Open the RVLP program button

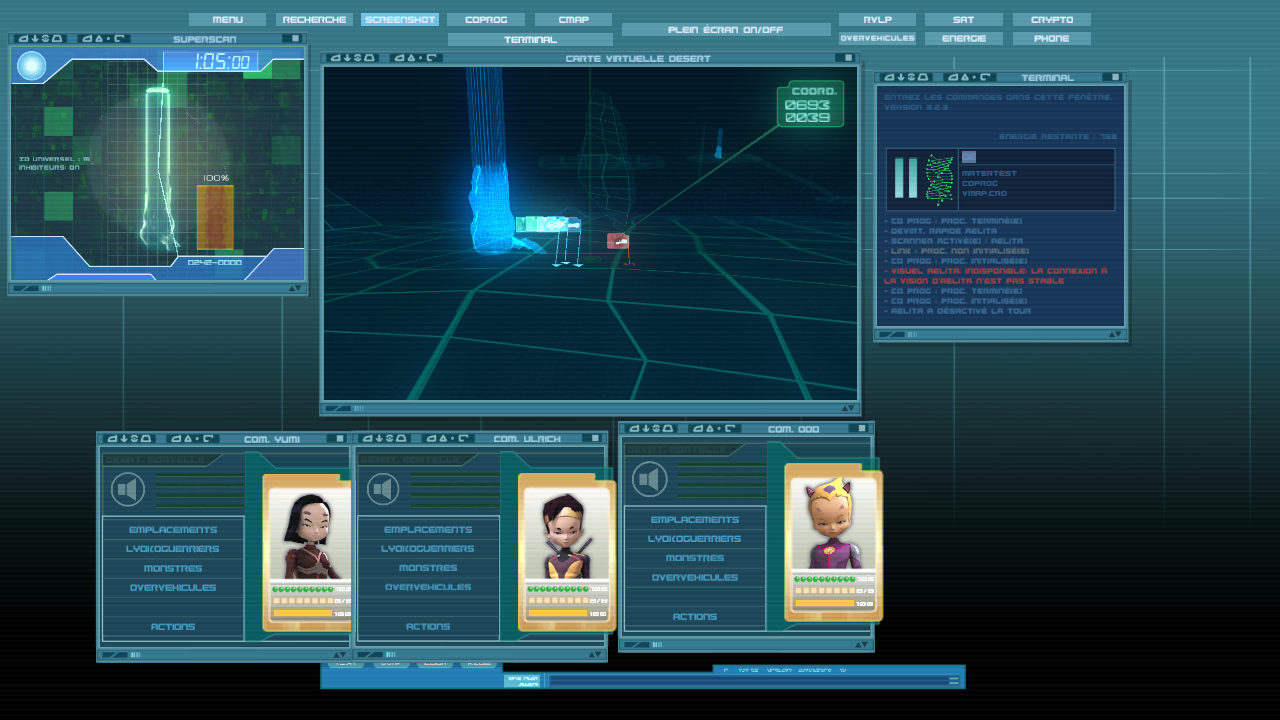(x=877, y=19)
